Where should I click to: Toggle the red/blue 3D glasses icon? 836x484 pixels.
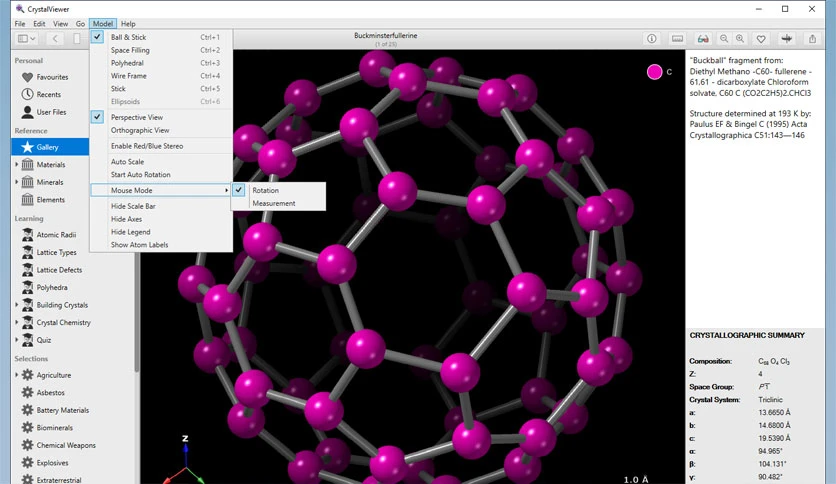[703, 39]
